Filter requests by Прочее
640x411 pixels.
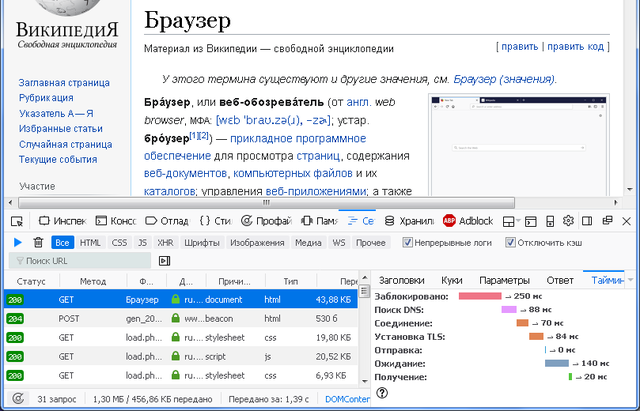point(371,242)
